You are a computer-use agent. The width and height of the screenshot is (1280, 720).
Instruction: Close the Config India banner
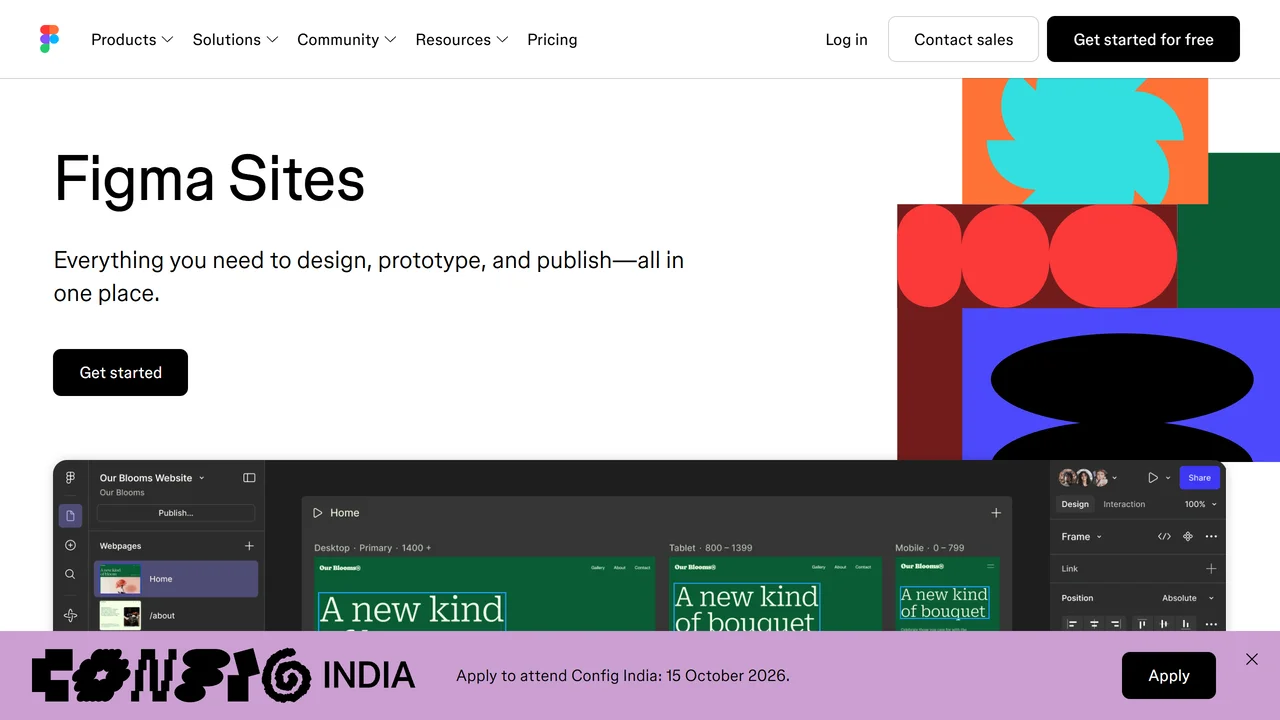click(x=1252, y=659)
